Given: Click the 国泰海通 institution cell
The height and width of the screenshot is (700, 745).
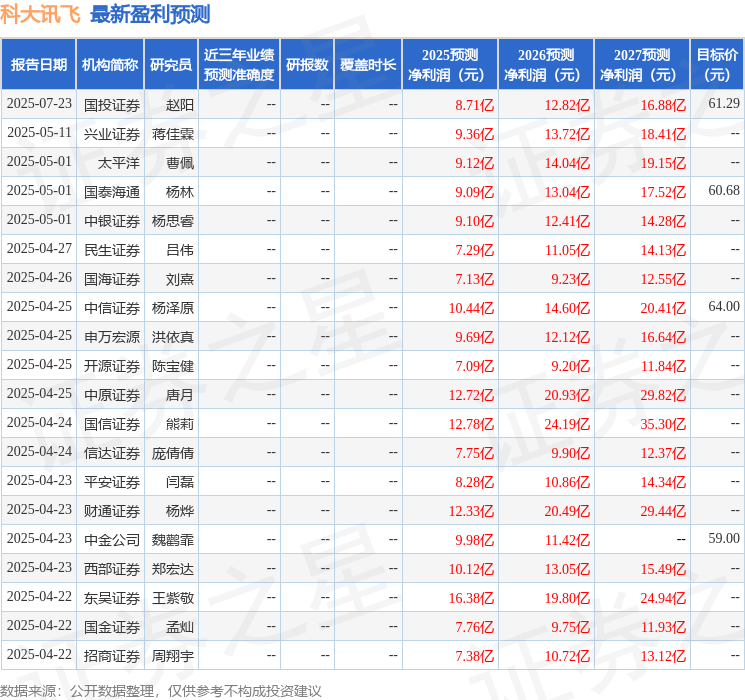Looking at the screenshot, I should pos(112,192).
